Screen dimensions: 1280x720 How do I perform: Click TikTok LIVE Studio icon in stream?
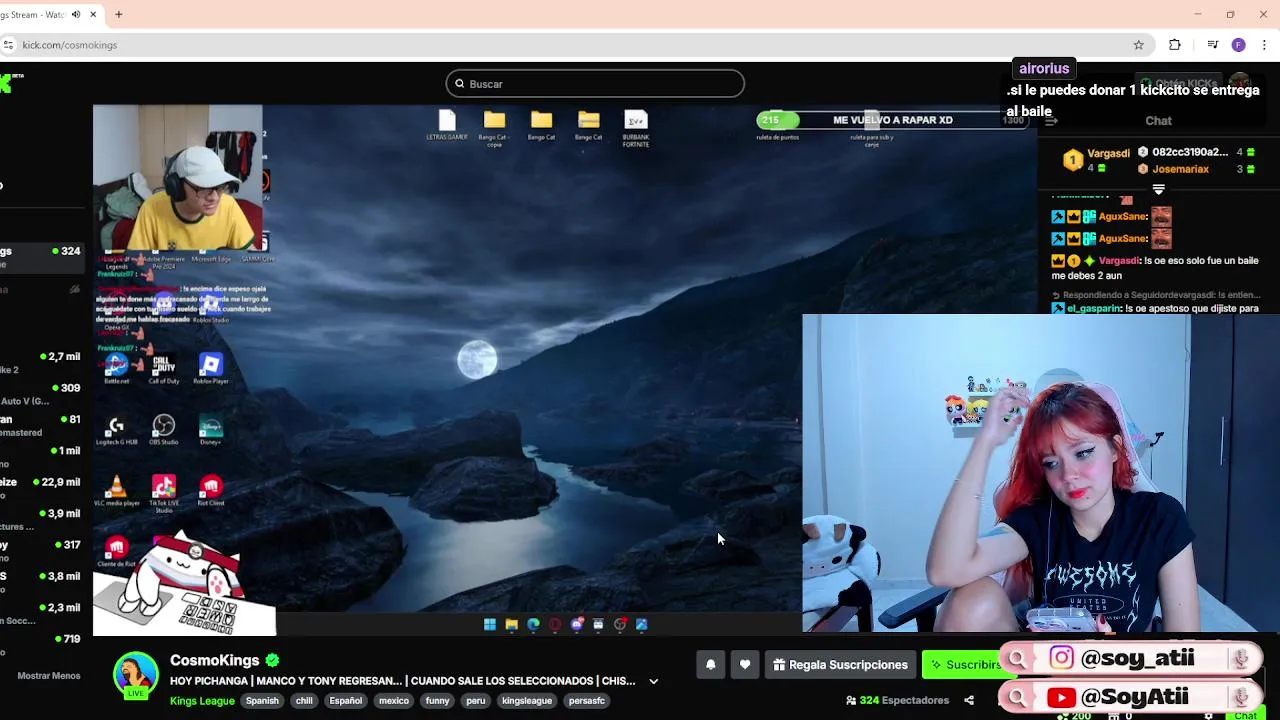tap(164, 493)
